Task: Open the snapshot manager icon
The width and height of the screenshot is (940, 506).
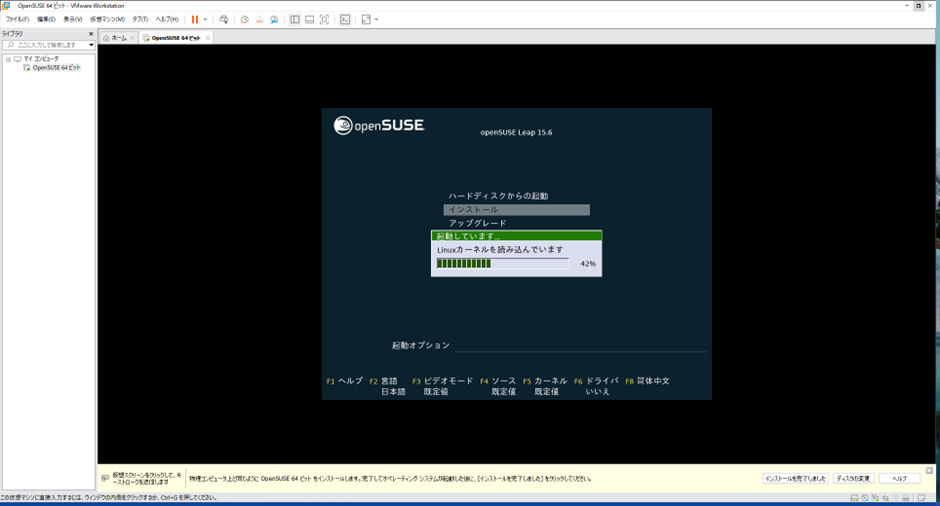Action: coord(274,19)
